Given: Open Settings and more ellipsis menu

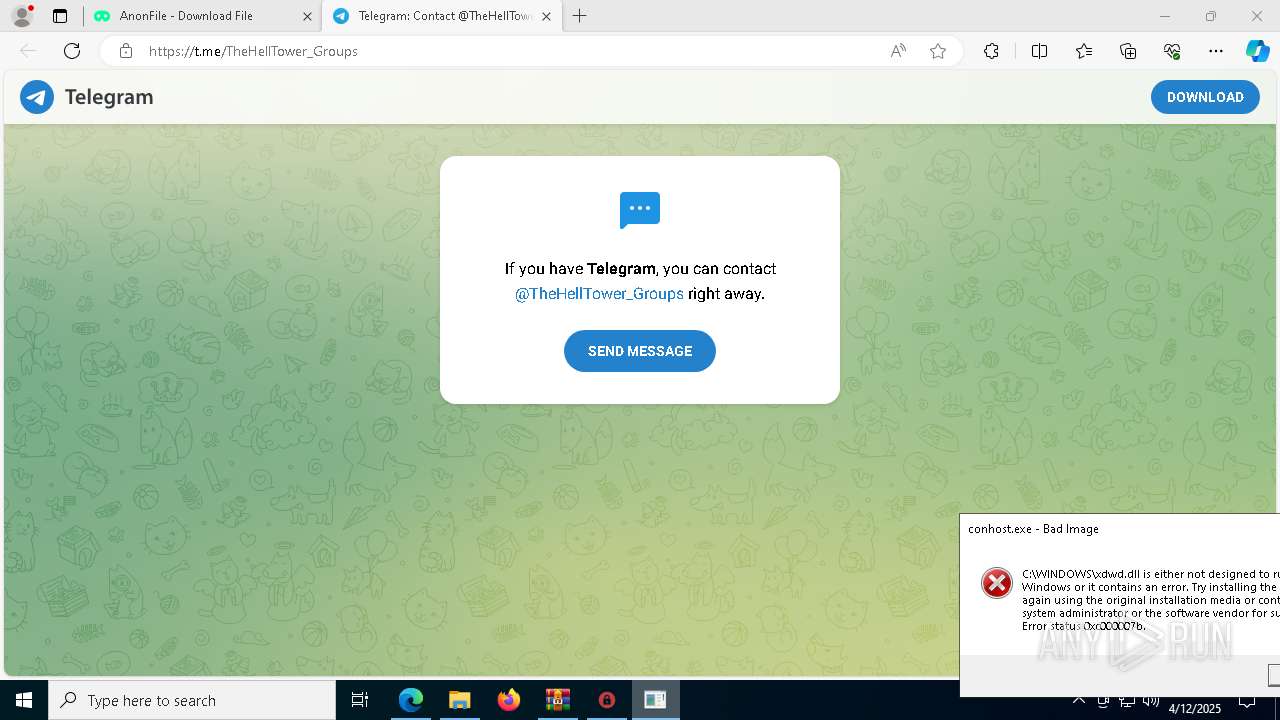Looking at the screenshot, I should [x=1216, y=51].
